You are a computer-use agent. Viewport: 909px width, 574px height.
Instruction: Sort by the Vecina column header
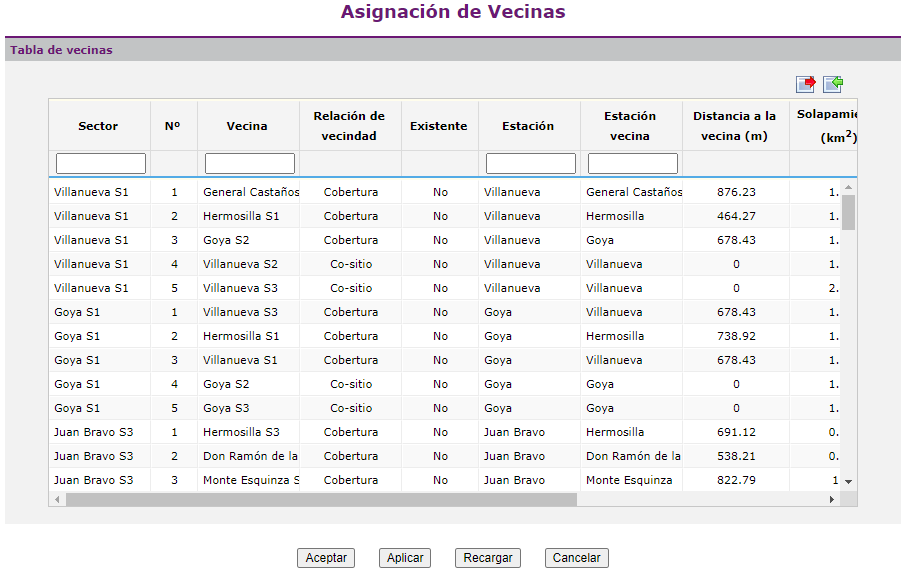247,126
